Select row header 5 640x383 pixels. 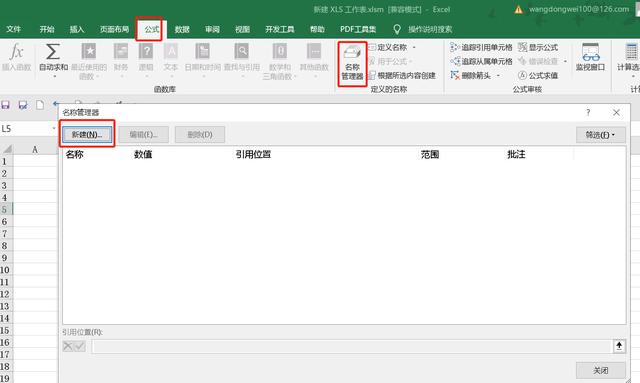(6, 209)
